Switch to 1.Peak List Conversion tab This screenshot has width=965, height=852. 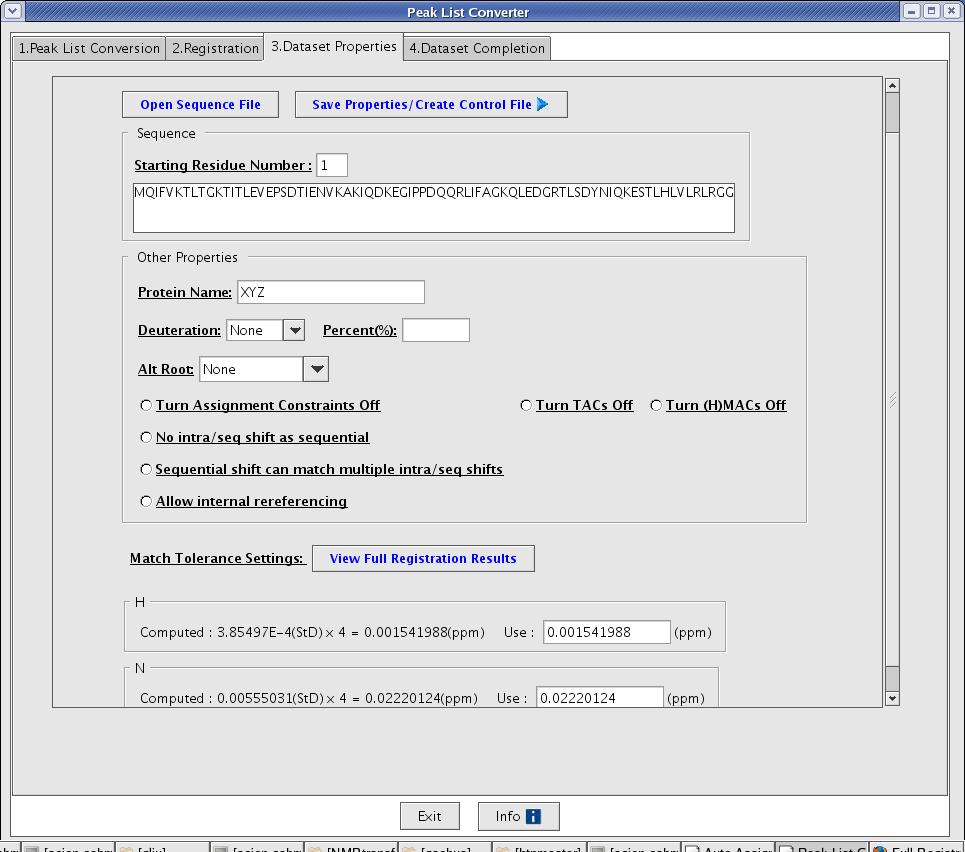coord(89,48)
